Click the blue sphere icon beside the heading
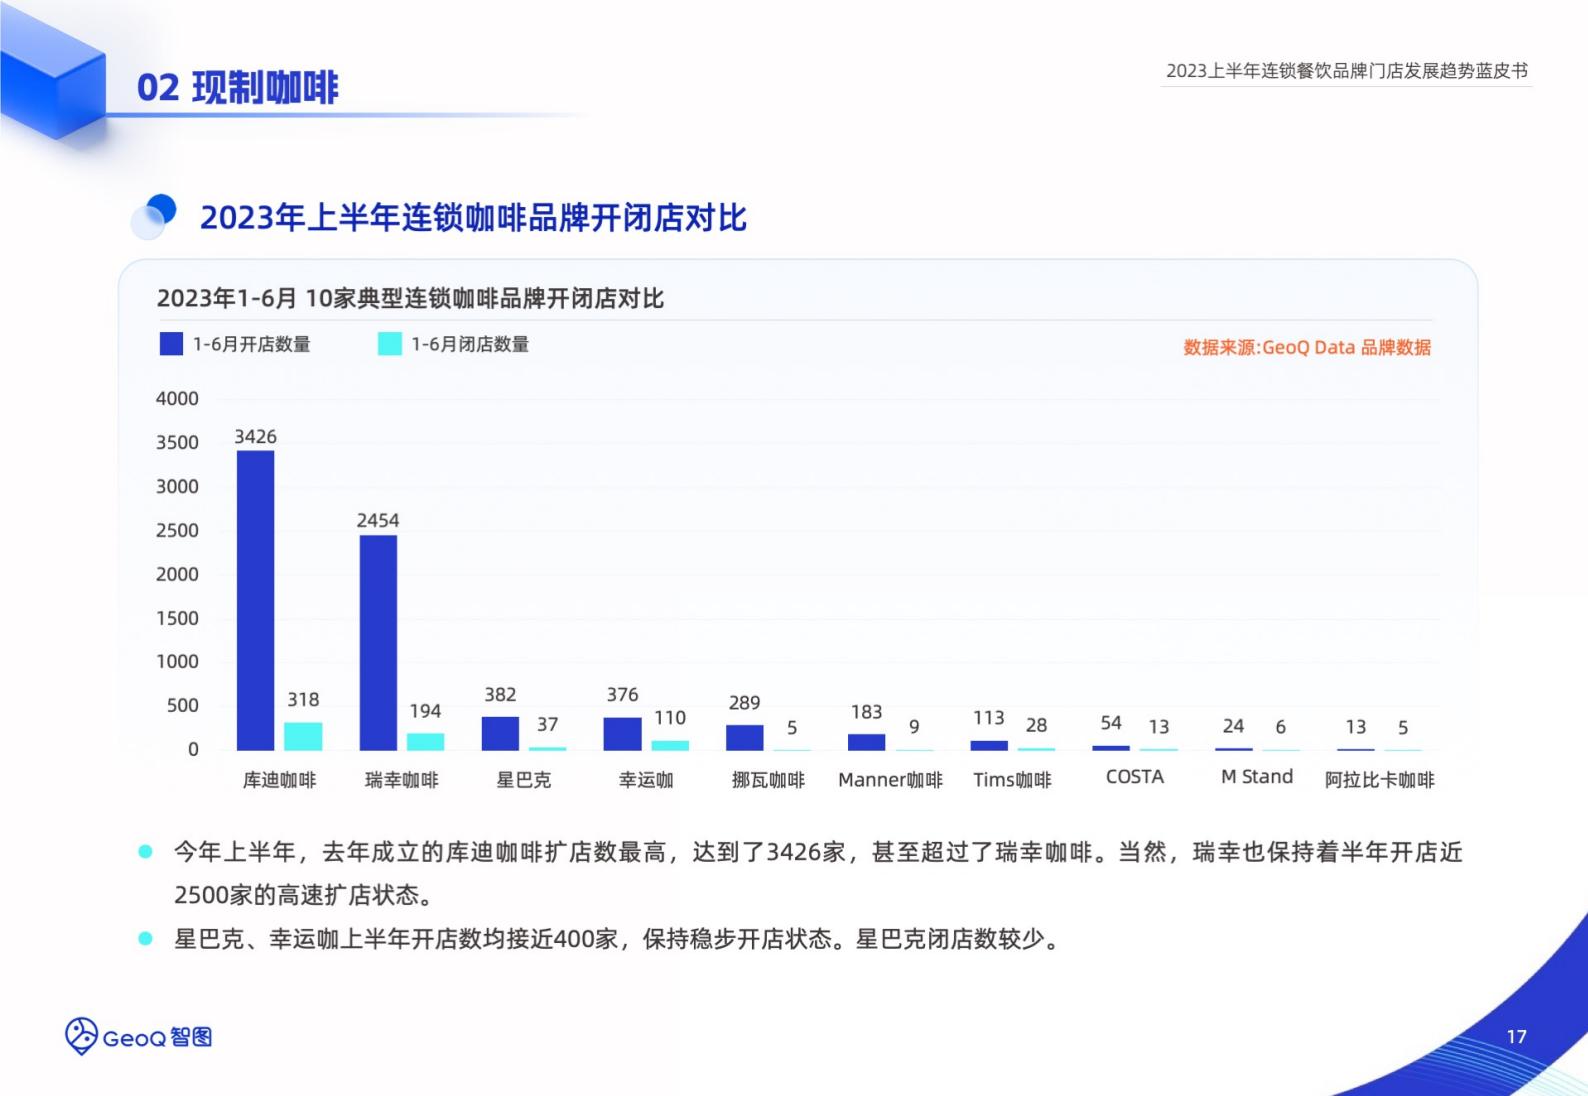This screenshot has width=1588, height=1096. click(x=154, y=217)
